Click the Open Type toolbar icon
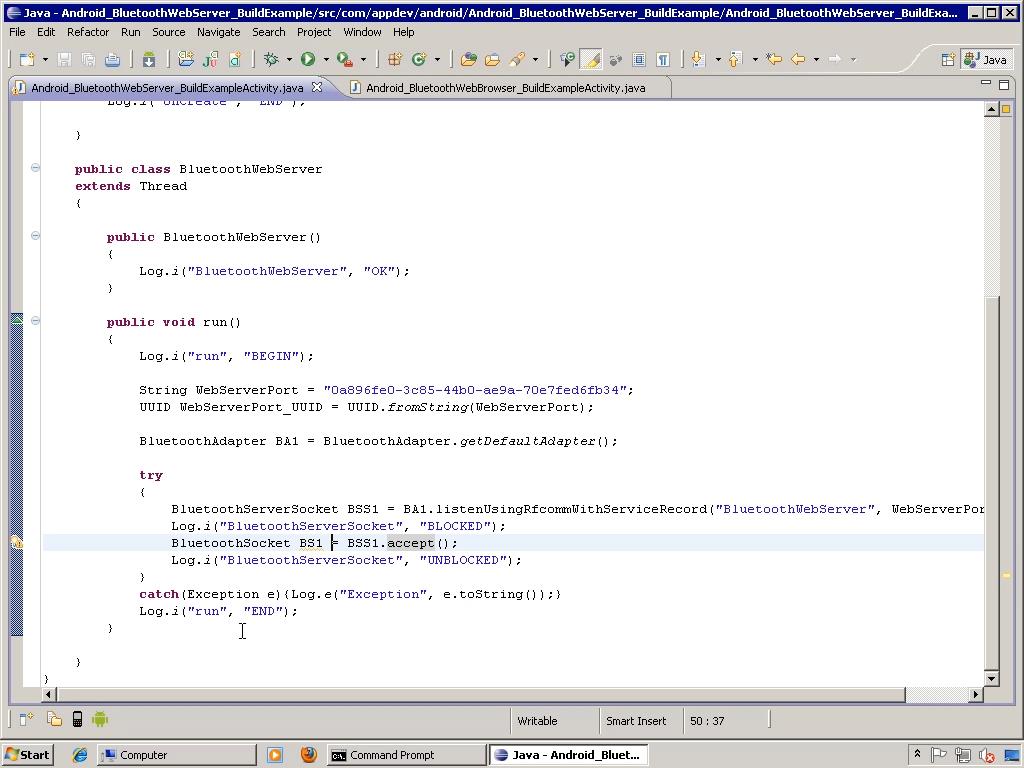Image resolution: width=1024 pixels, height=768 pixels. click(468, 59)
